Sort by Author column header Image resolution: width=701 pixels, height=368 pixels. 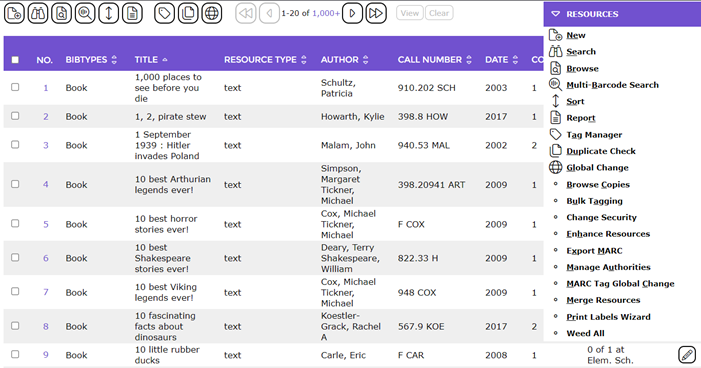pos(344,59)
